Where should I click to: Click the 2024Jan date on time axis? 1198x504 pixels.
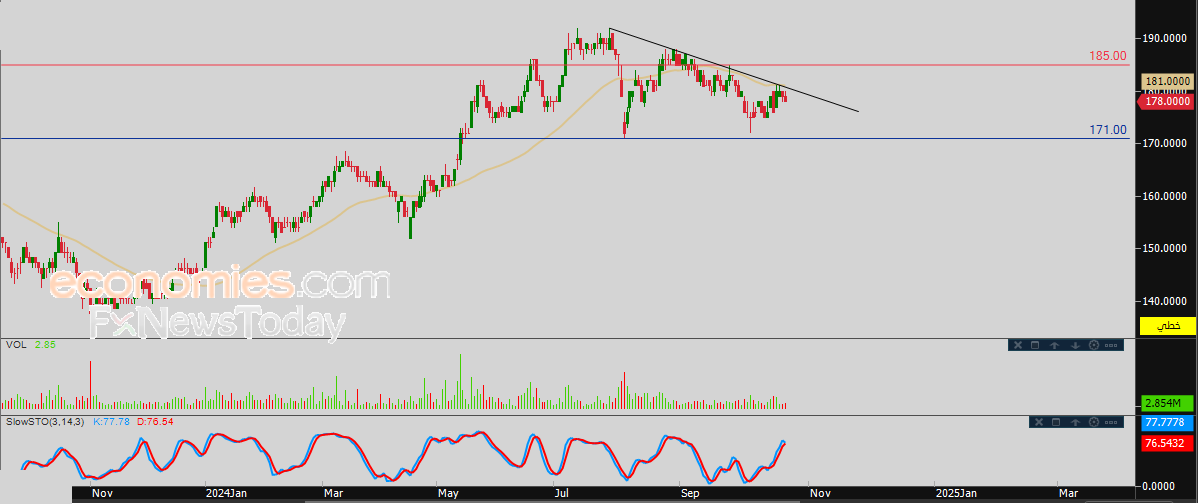225,495
